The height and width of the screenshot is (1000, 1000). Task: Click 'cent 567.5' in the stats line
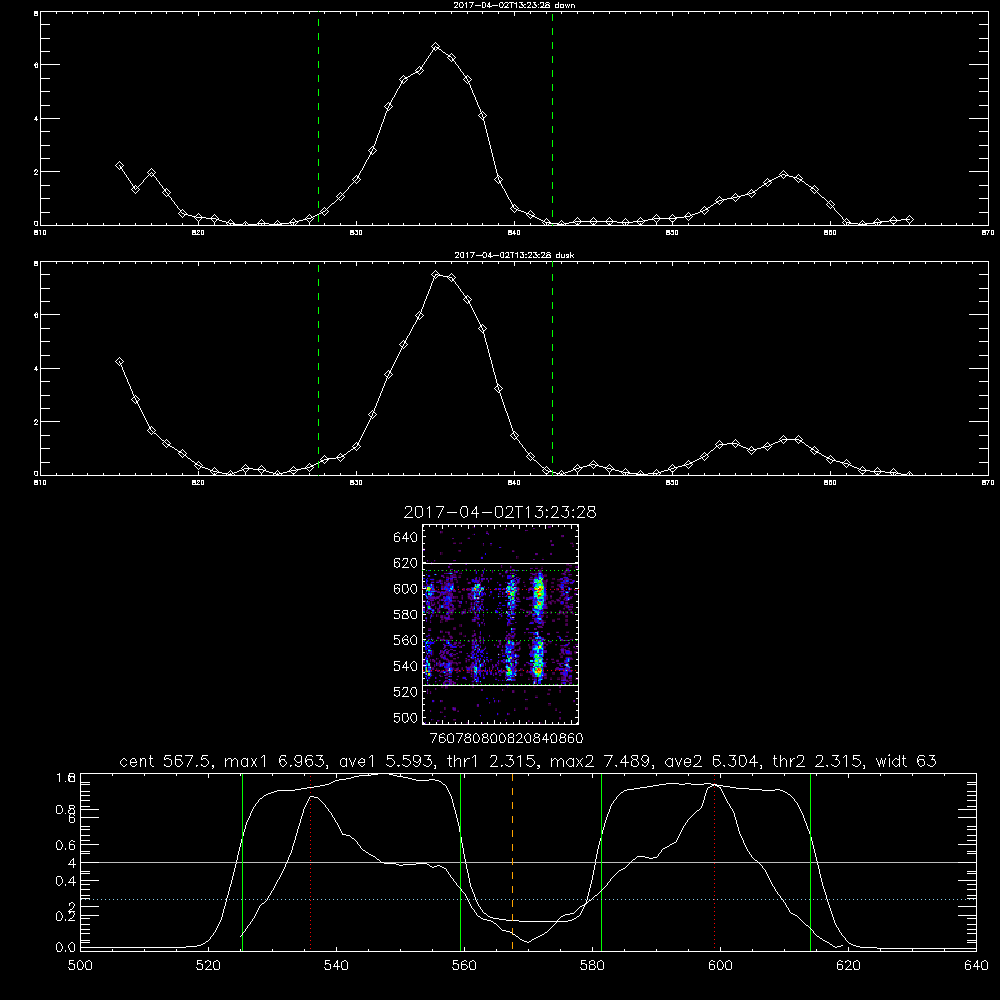click(x=165, y=761)
